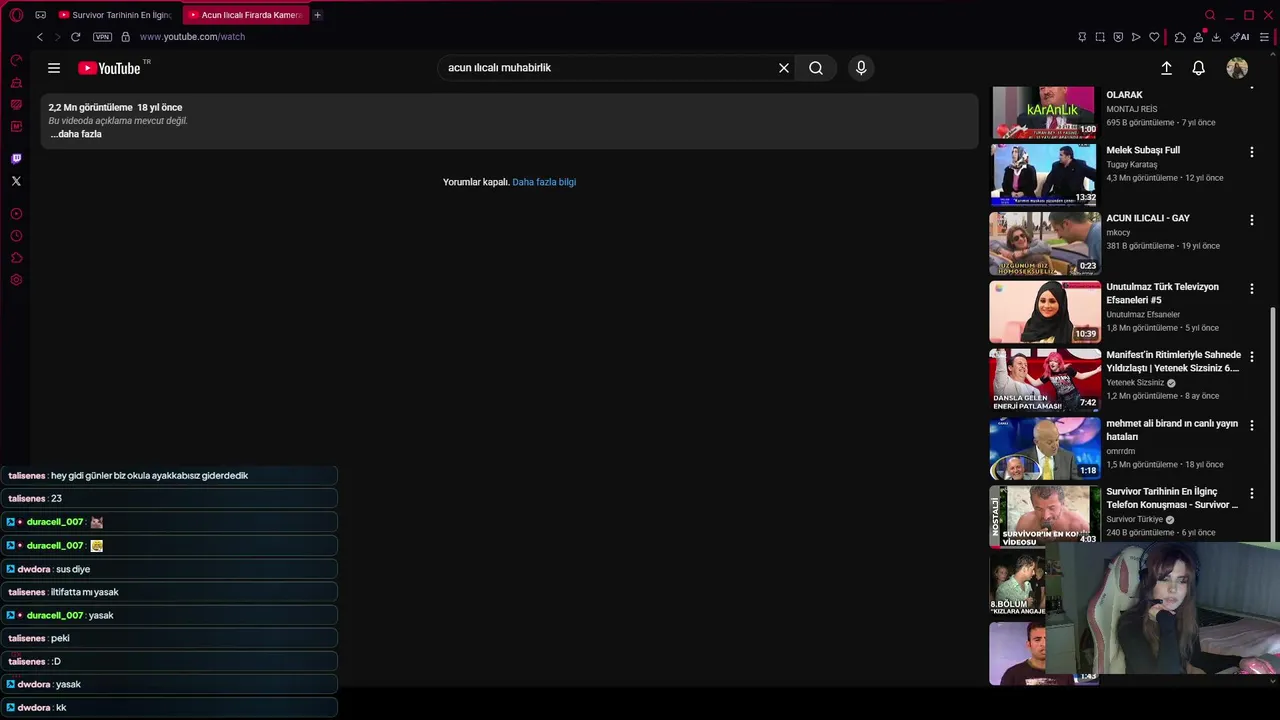Image resolution: width=1280 pixels, height=720 pixels.
Task: Open ad blocker shield icon
Action: [x=1118, y=37]
